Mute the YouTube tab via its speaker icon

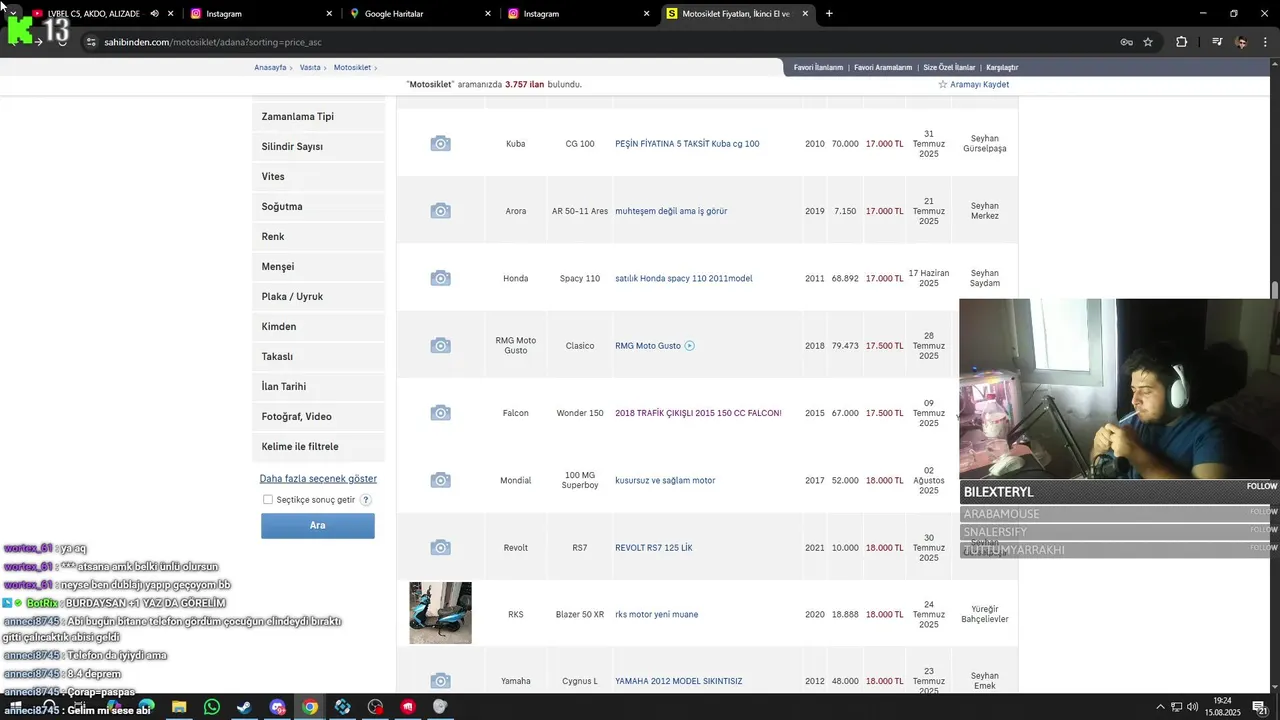[154, 14]
